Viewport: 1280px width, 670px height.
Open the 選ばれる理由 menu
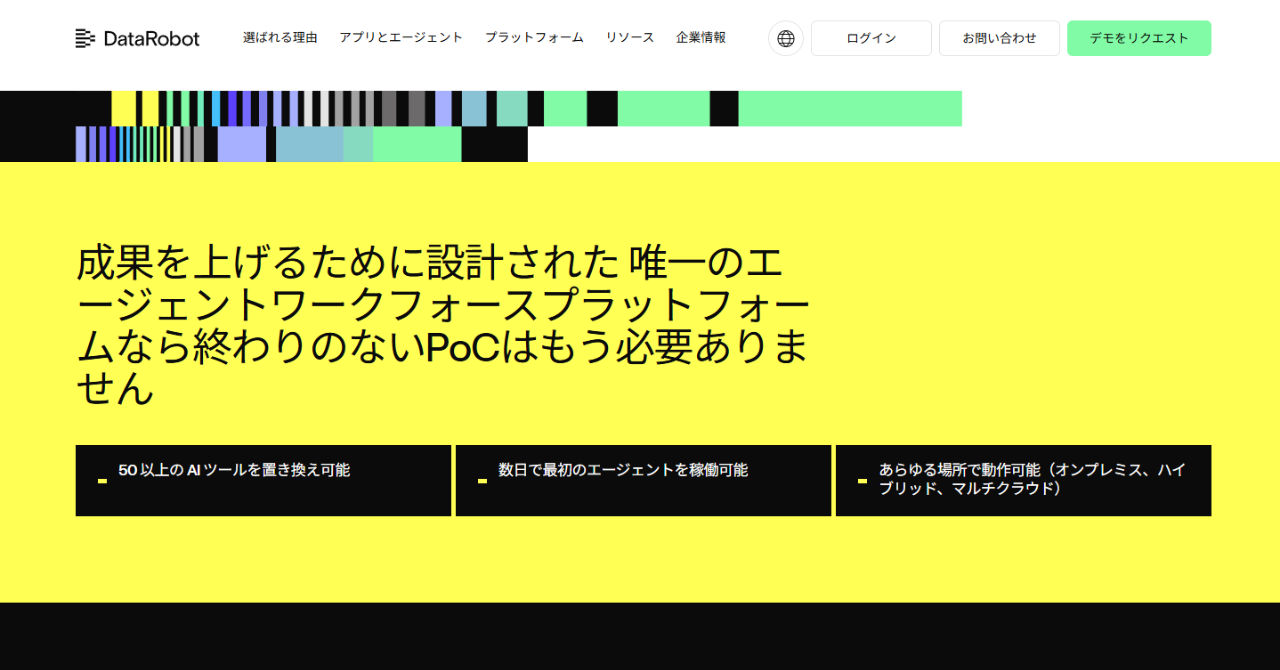[280, 38]
